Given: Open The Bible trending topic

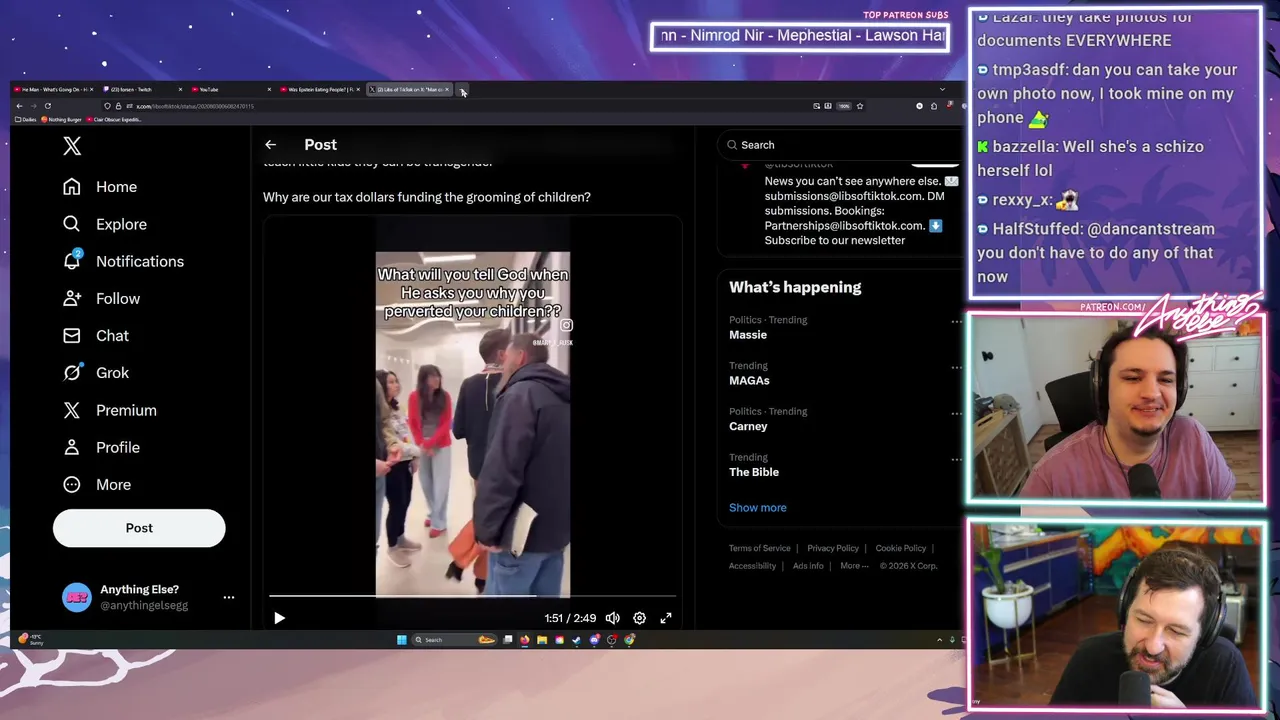Looking at the screenshot, I should 754,472.
